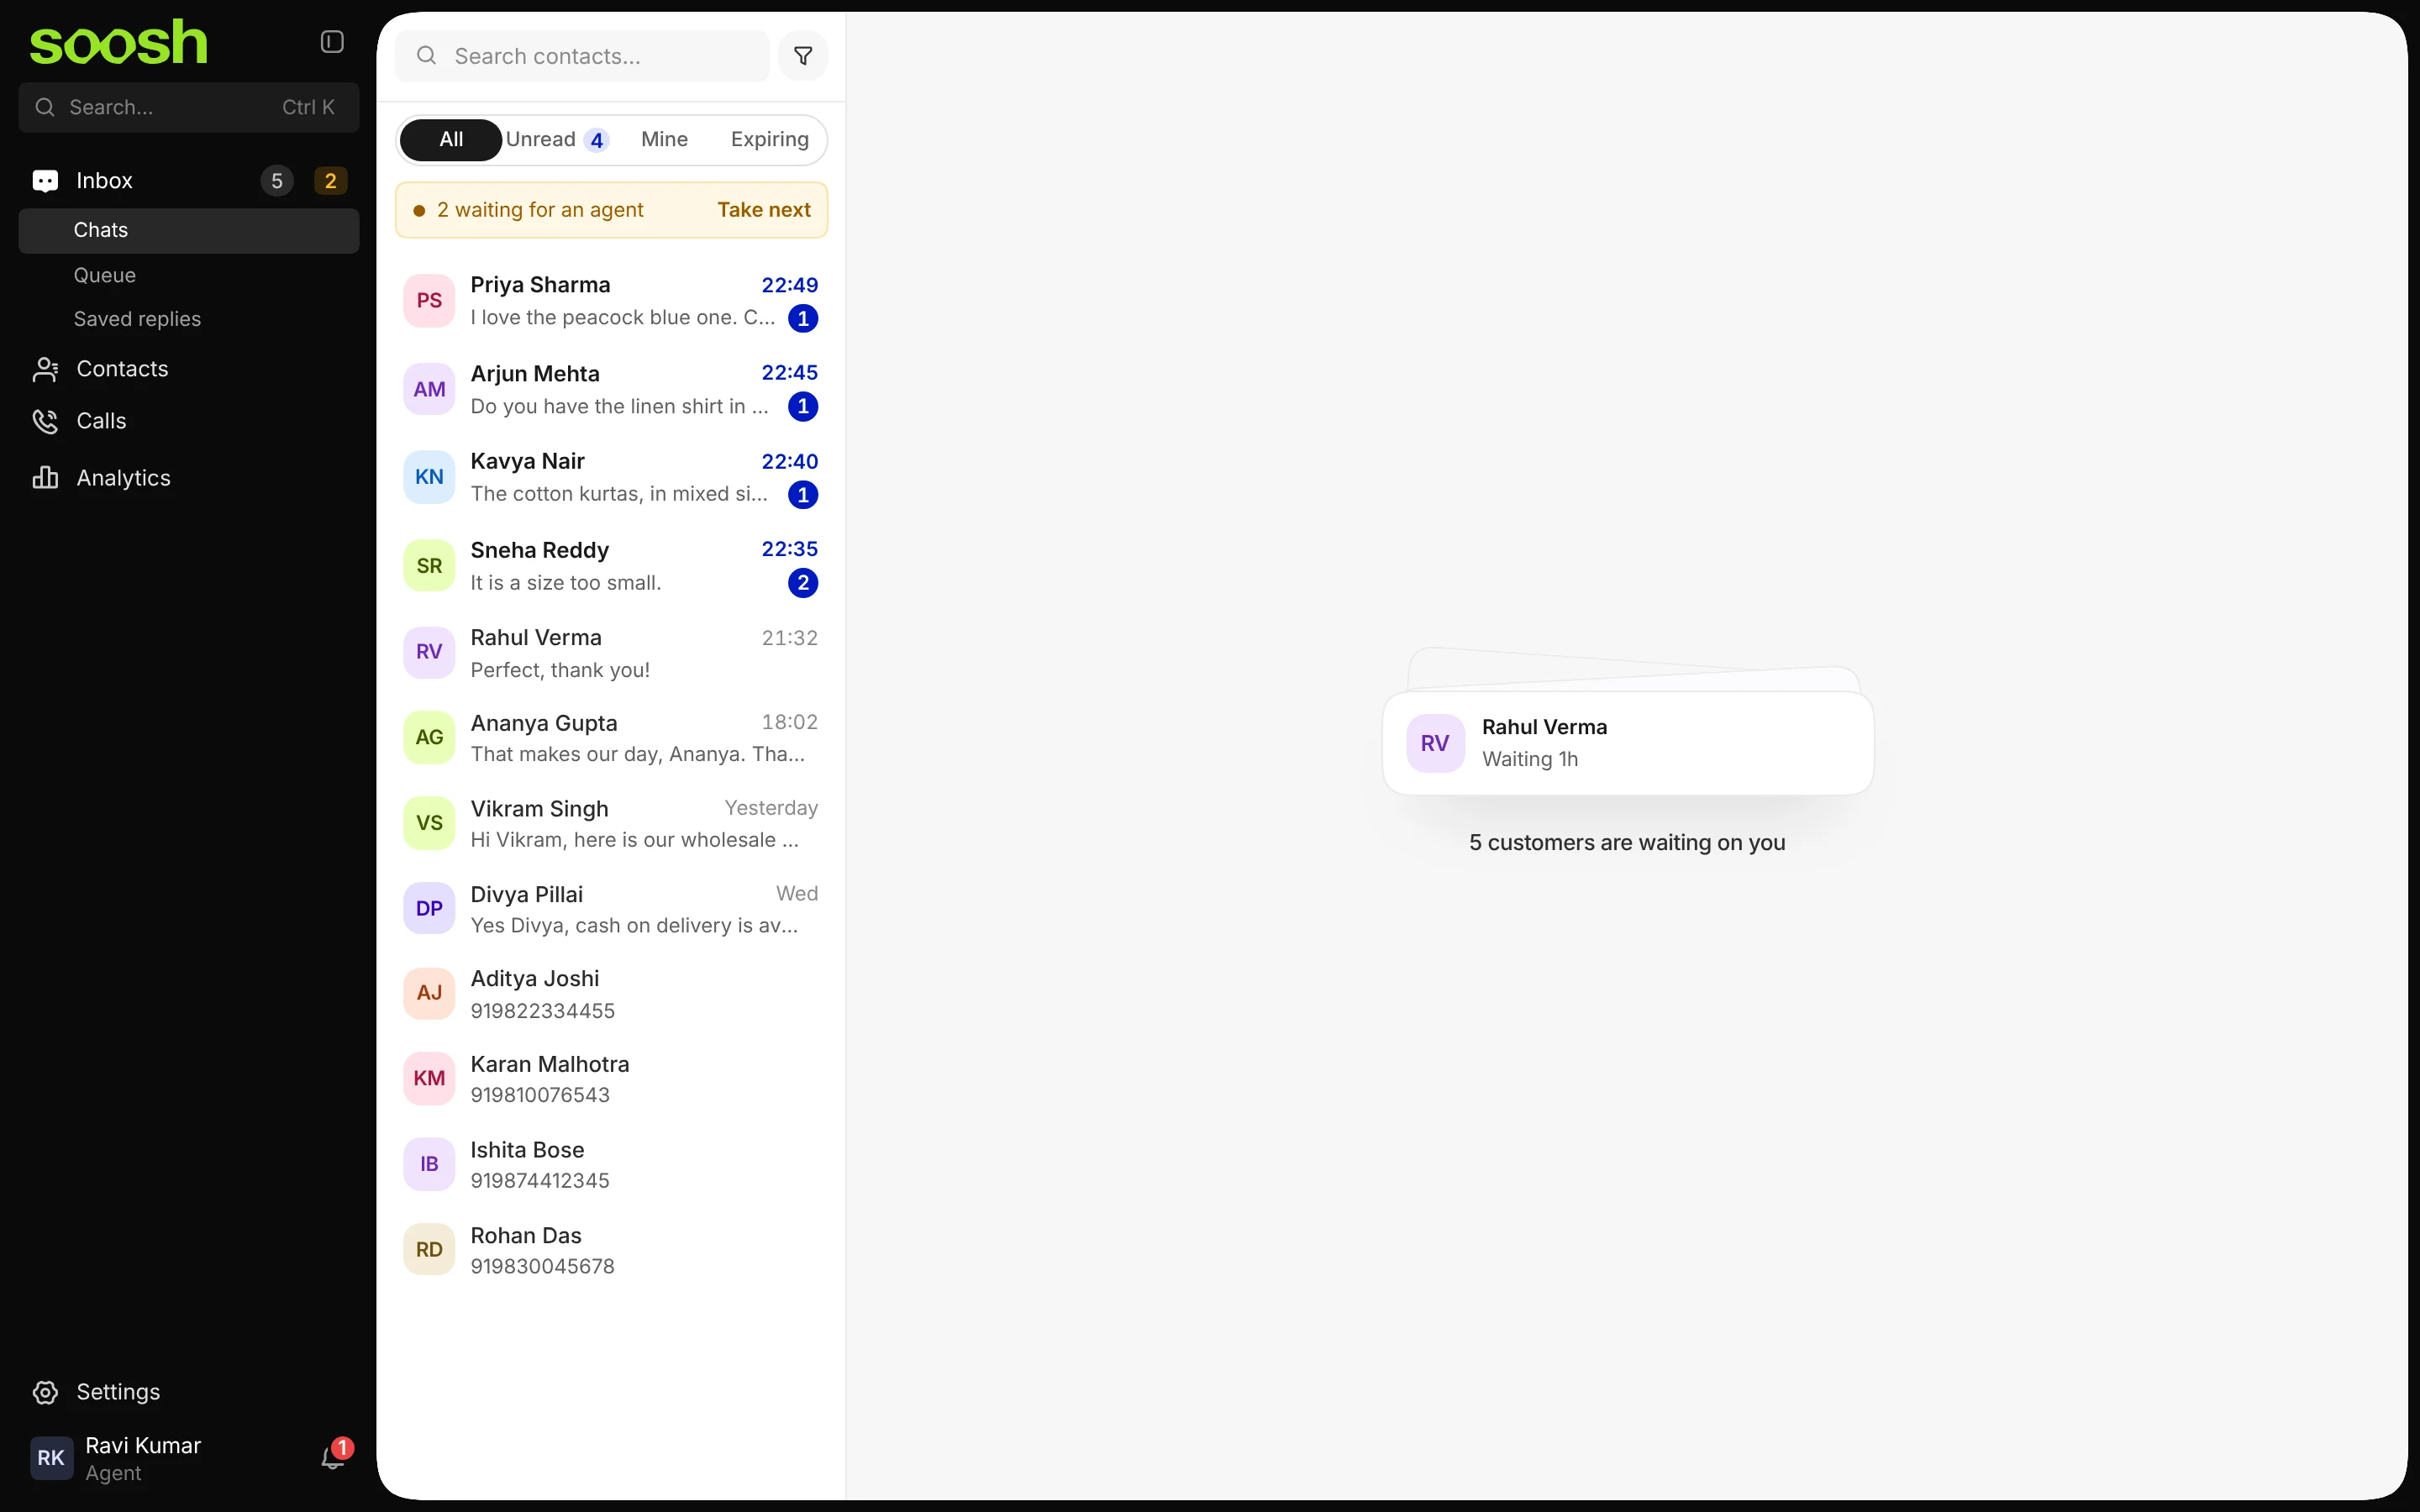The width and height of the screenshot is (2420, 1512).
Task: Click the Take next button
Action: pyautogui.click(x=764, y=210)
